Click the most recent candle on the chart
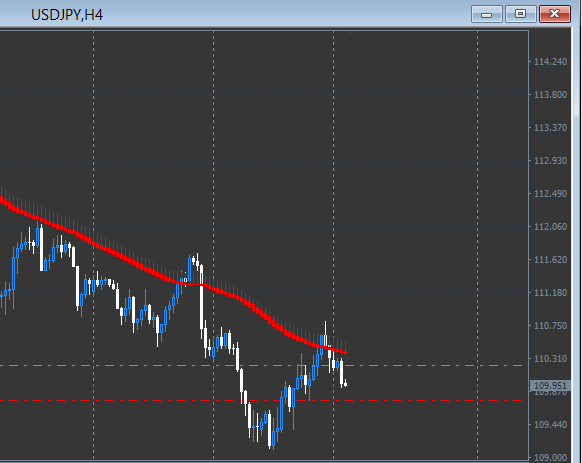The width and height of the screenshot is (582, 463). pos(346,384)
